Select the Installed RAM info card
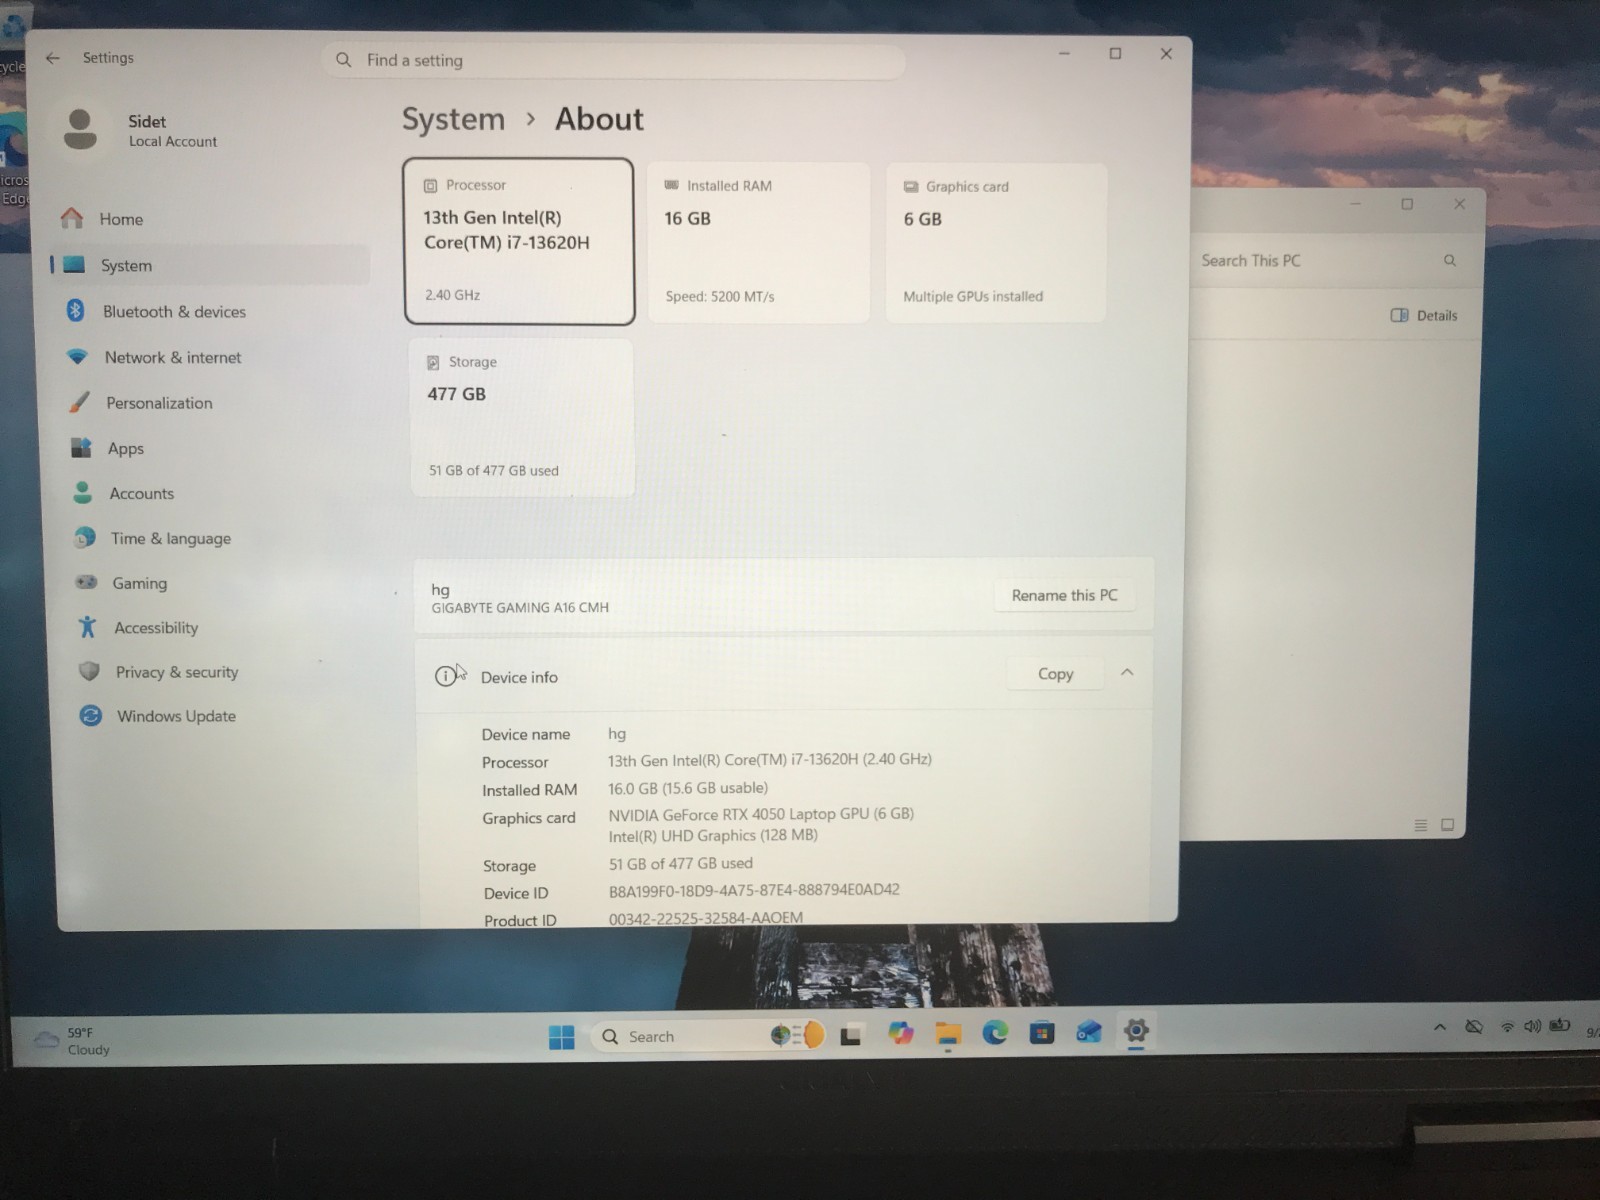 (x=759, y=243)
